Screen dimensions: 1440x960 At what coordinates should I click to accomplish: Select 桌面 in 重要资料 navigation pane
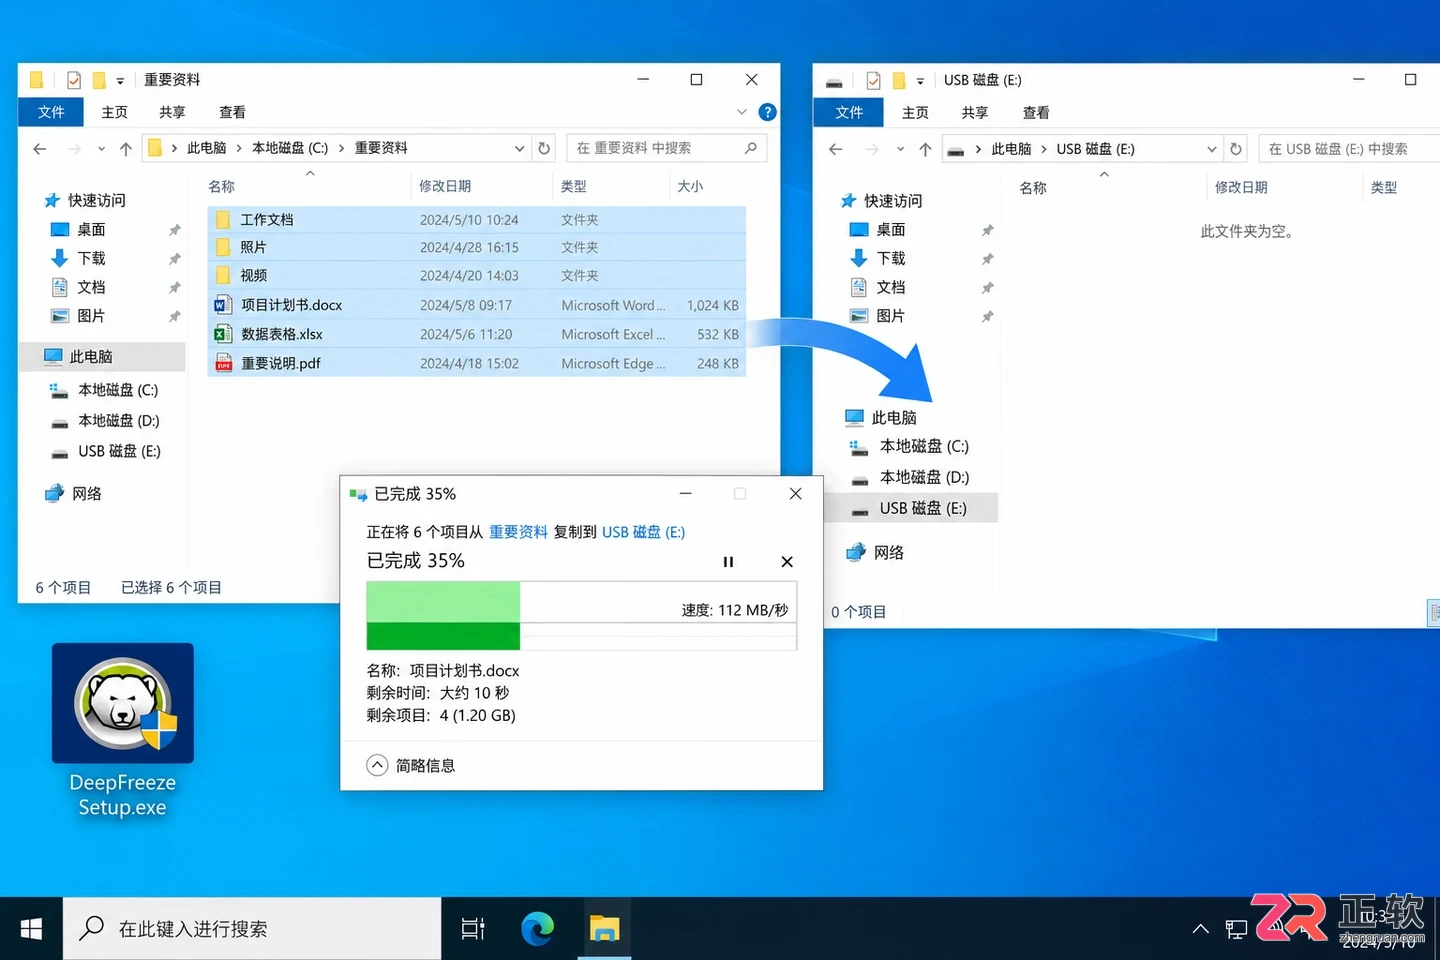point(91,229)
